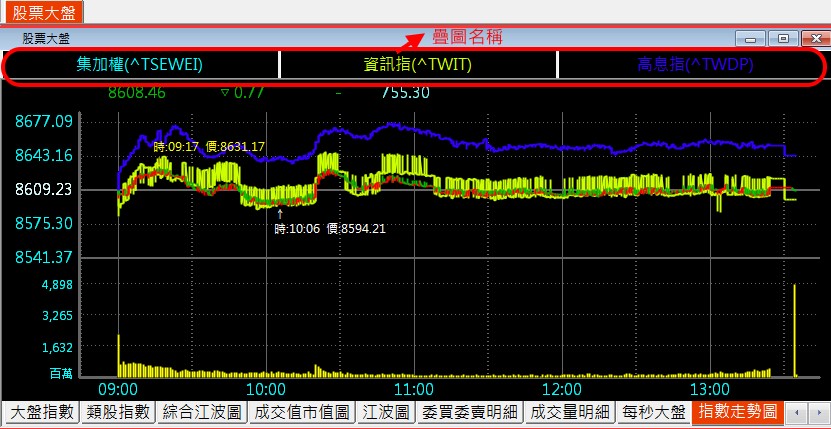Select the 資訊指(^TWIT) overlay header
Screen dimensions: 831x429
point(417,65)
